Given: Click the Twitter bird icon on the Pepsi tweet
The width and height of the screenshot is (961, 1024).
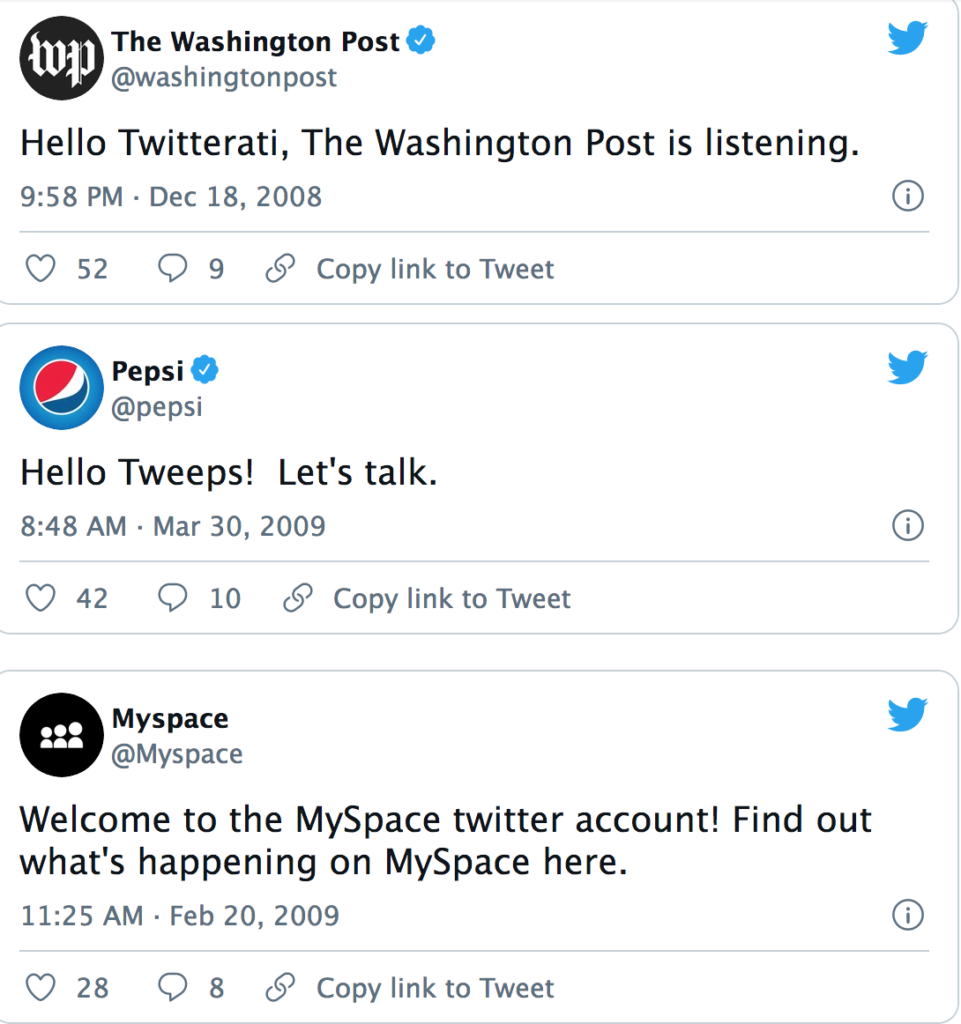Looking at the screenshot, I should click(x=907, y=367).
